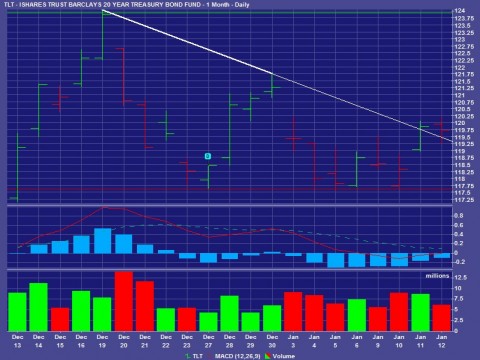Select the Volume legend label

coord(284,356)
